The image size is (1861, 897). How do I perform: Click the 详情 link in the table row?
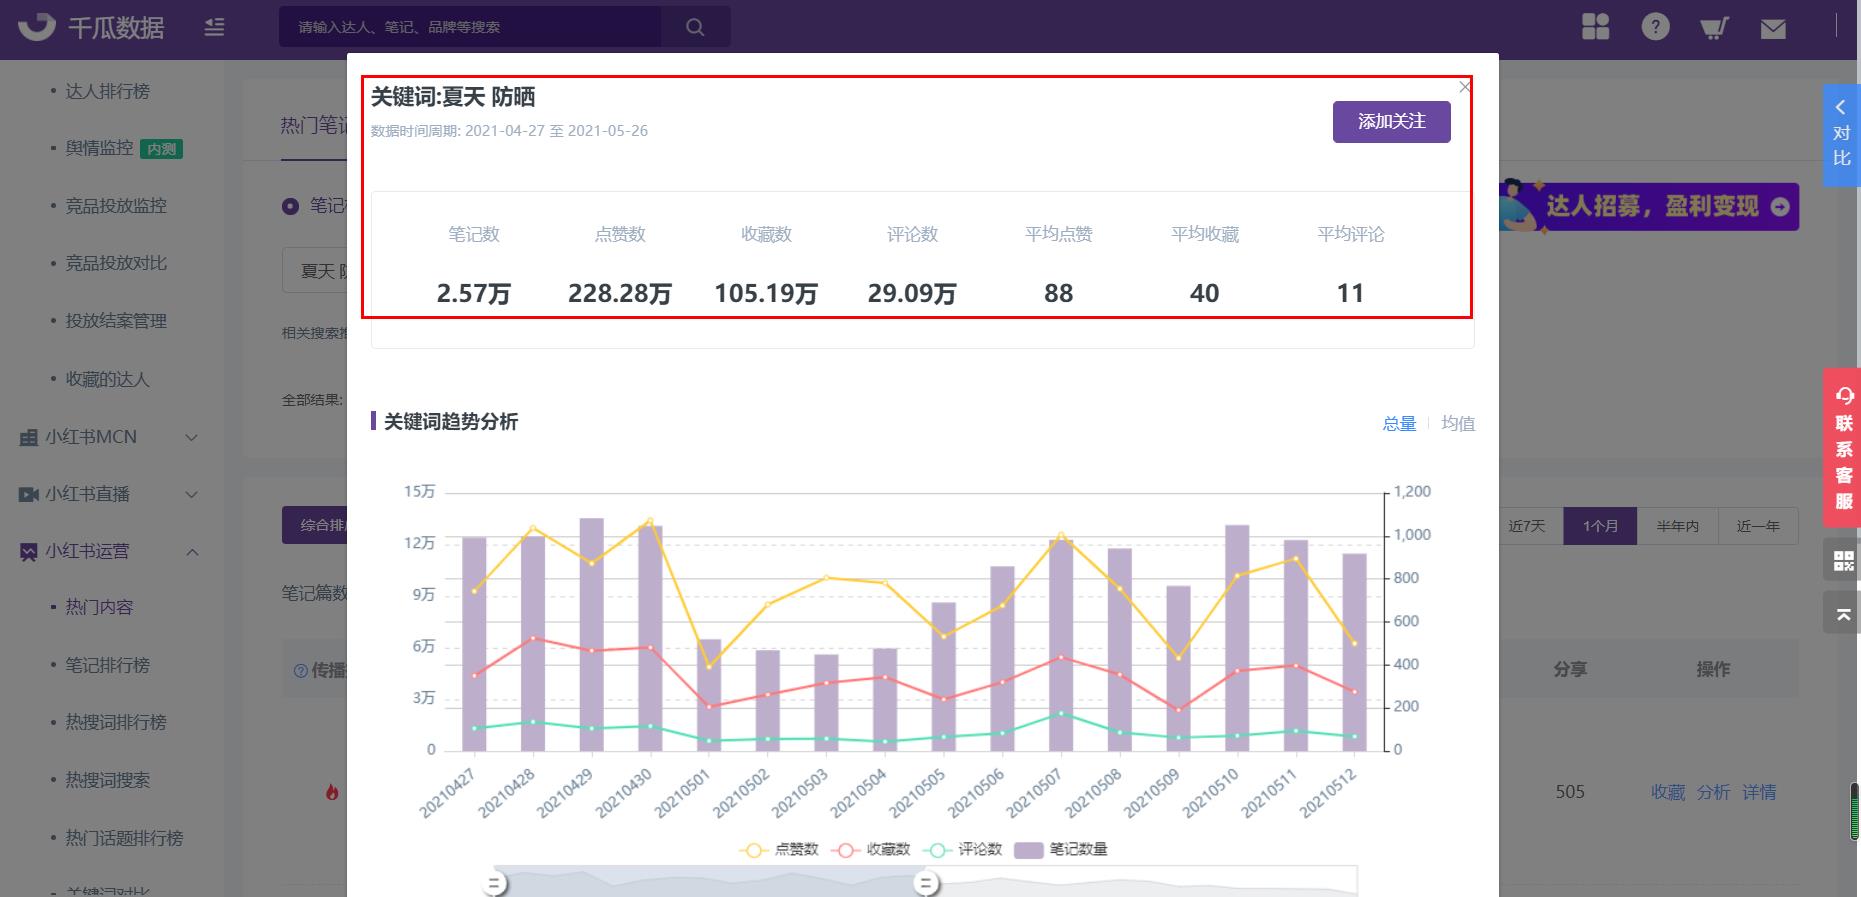tap(1759, 792)
